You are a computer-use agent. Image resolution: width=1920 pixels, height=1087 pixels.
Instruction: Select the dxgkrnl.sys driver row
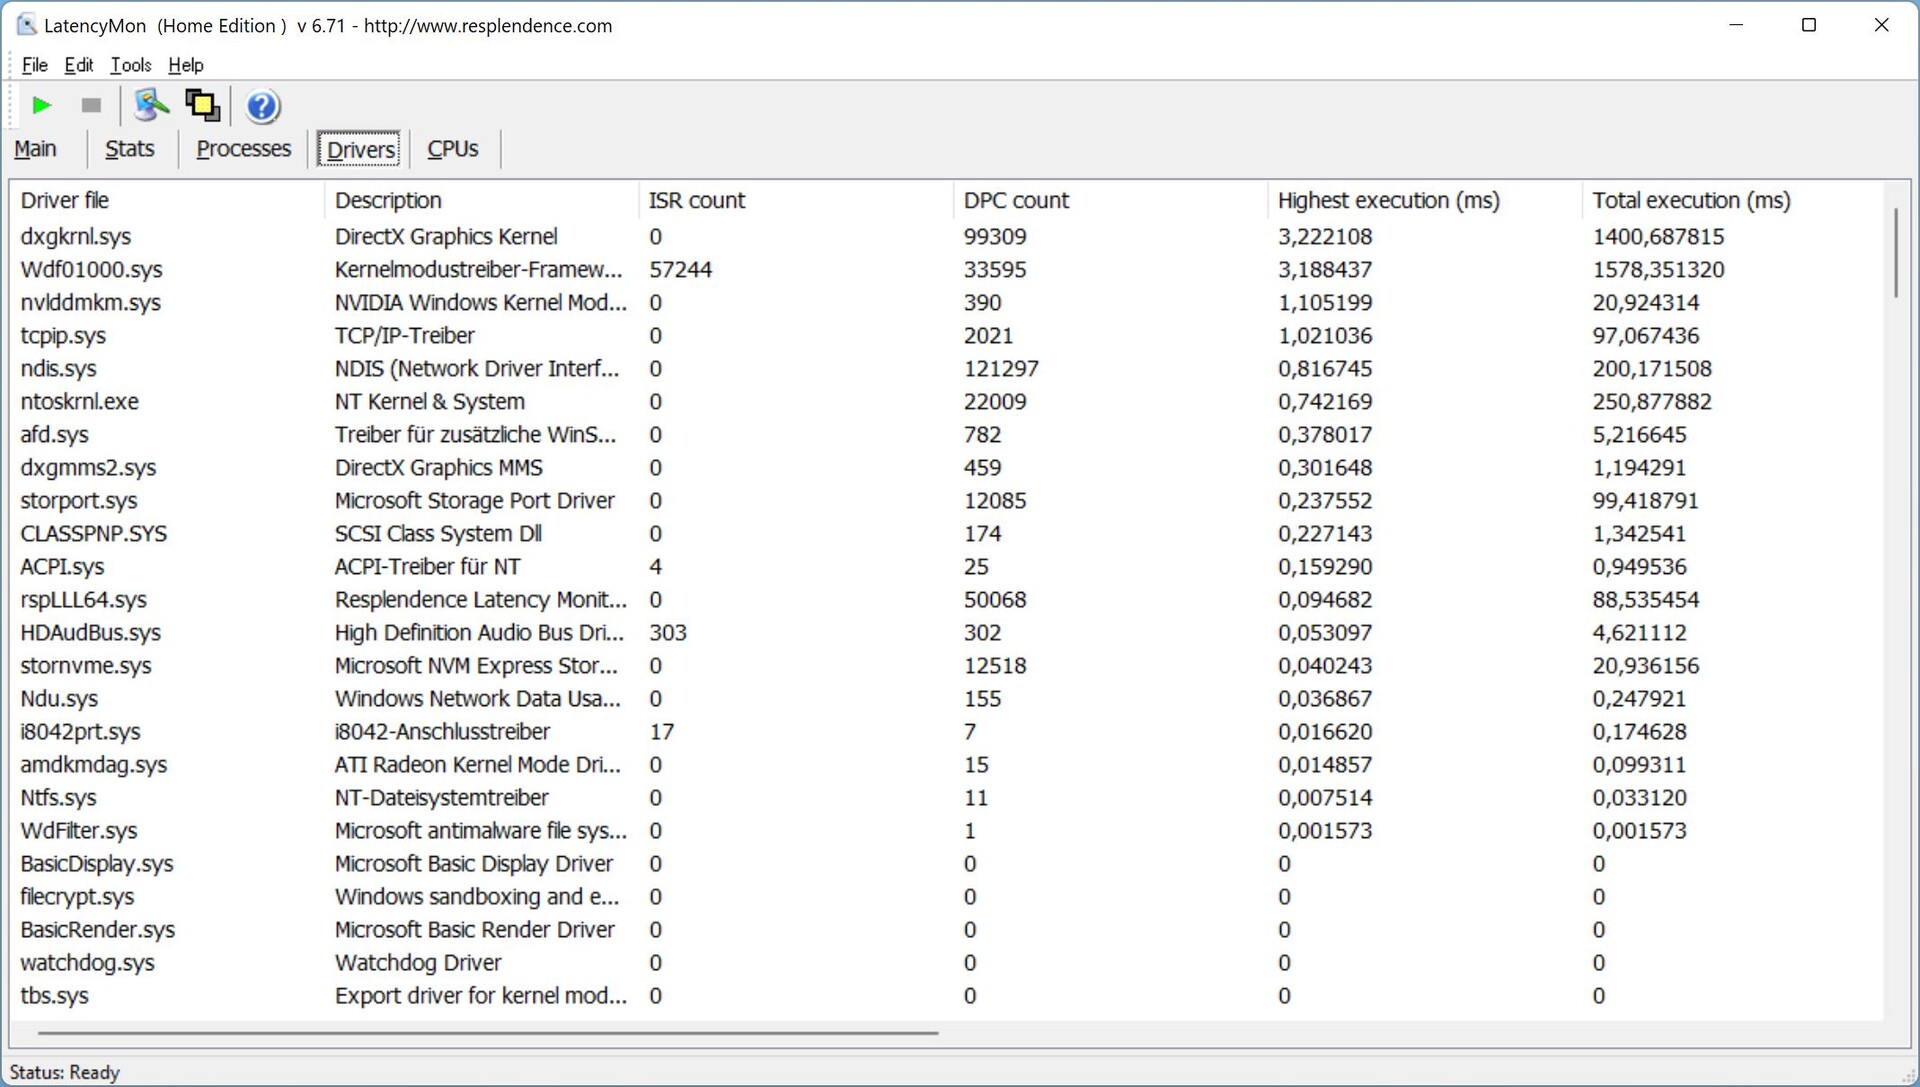click(x=76, y=237)
